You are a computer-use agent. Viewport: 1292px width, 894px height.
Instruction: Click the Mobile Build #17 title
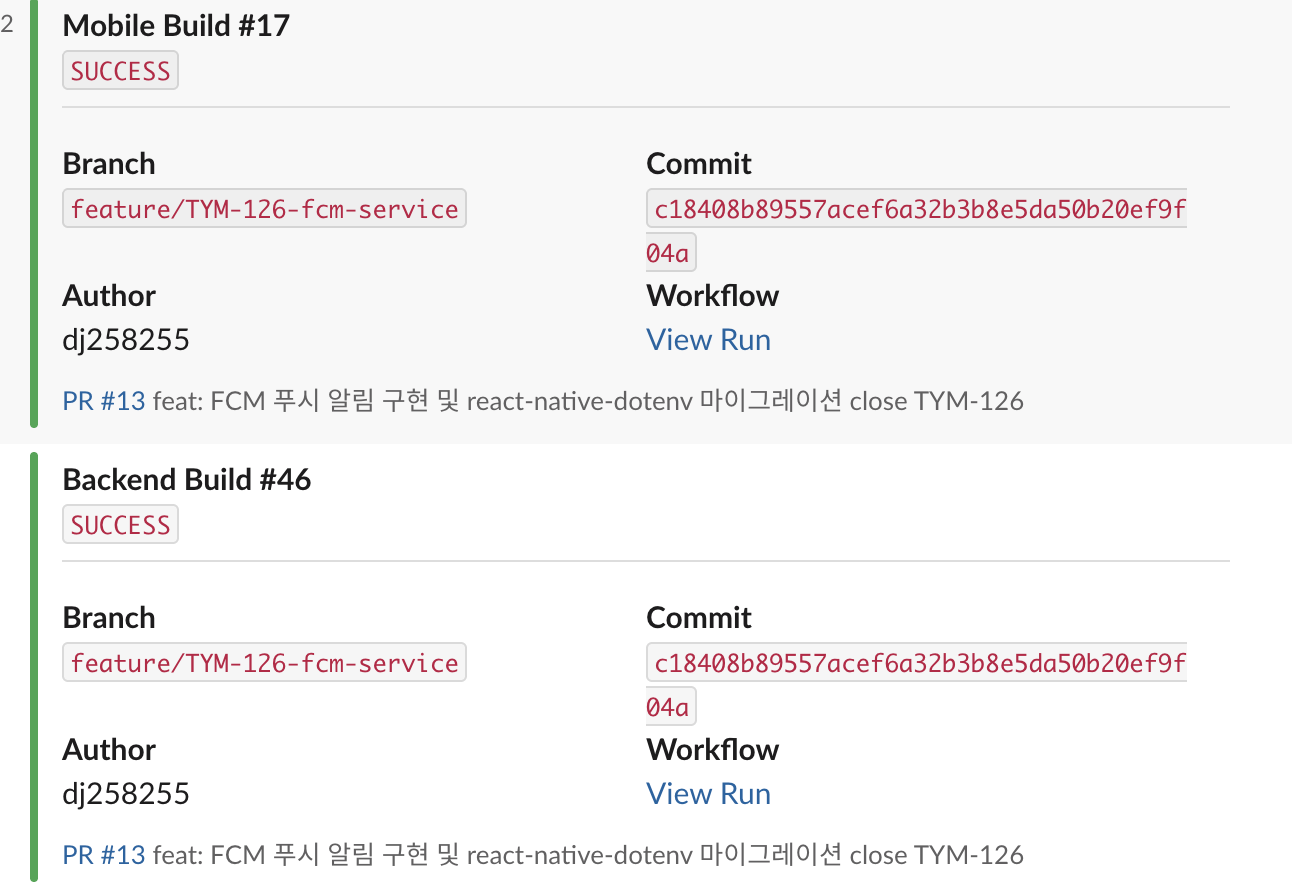176,26
